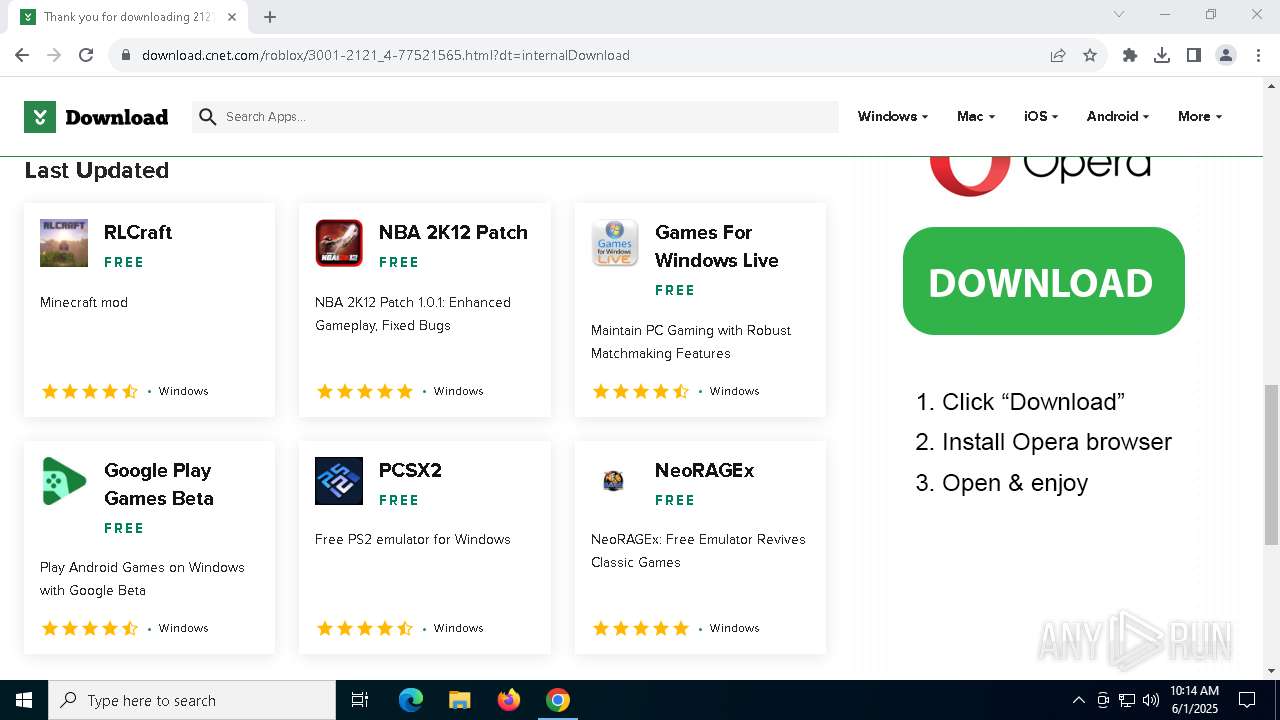Click 'Free PS2 emulator for Windows' text
This screenshot has height=720, width=1280.
click(x=413, y=539)
